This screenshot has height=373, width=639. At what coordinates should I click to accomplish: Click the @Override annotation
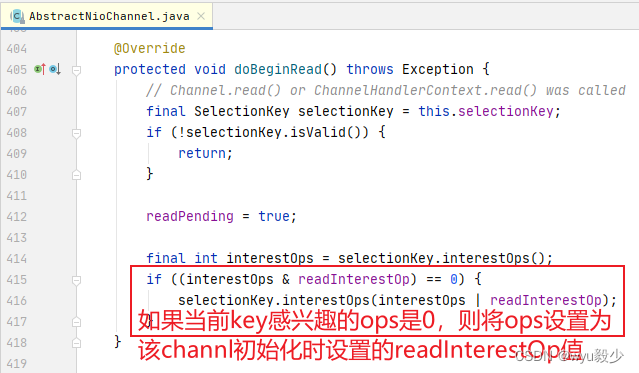(x=150, y=49)
